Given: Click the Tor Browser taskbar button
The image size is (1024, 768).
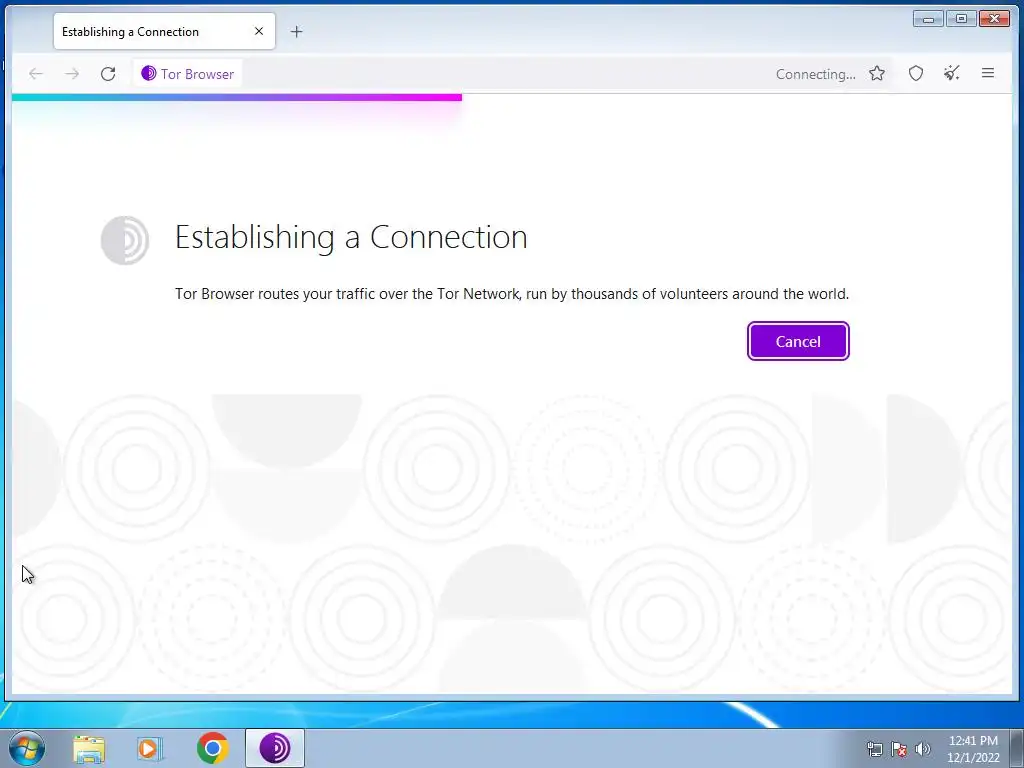Looking at the screenshot, I should point(275,748).
